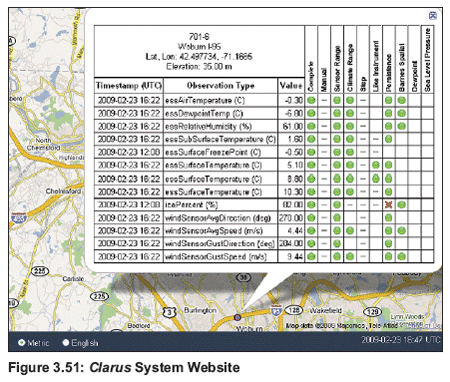Click the Route 129 marker on map
This screenshot has height=382, width=450.
(x=372, y=311)
